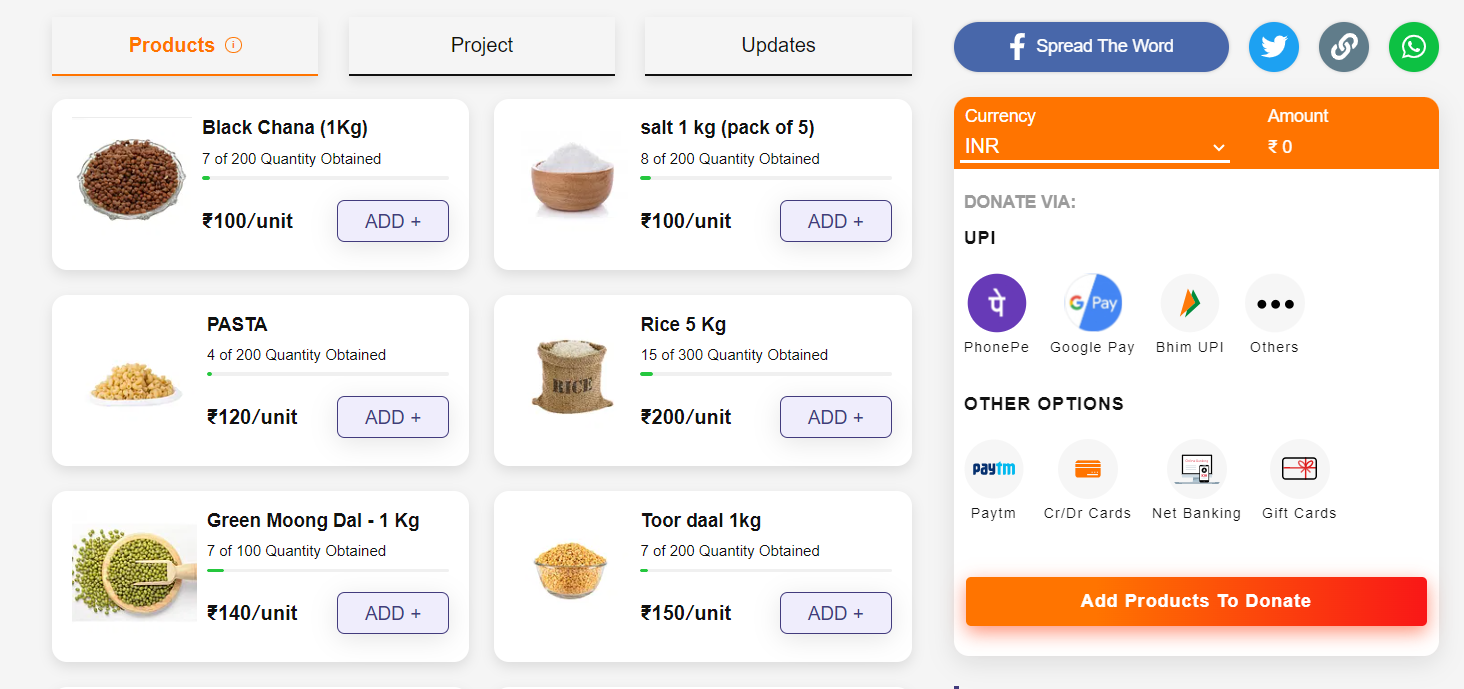Image resolution: width=1464 pixels, height=689 pixels.
Task: Open Others UPI options
Action: tap(1275, 303)
